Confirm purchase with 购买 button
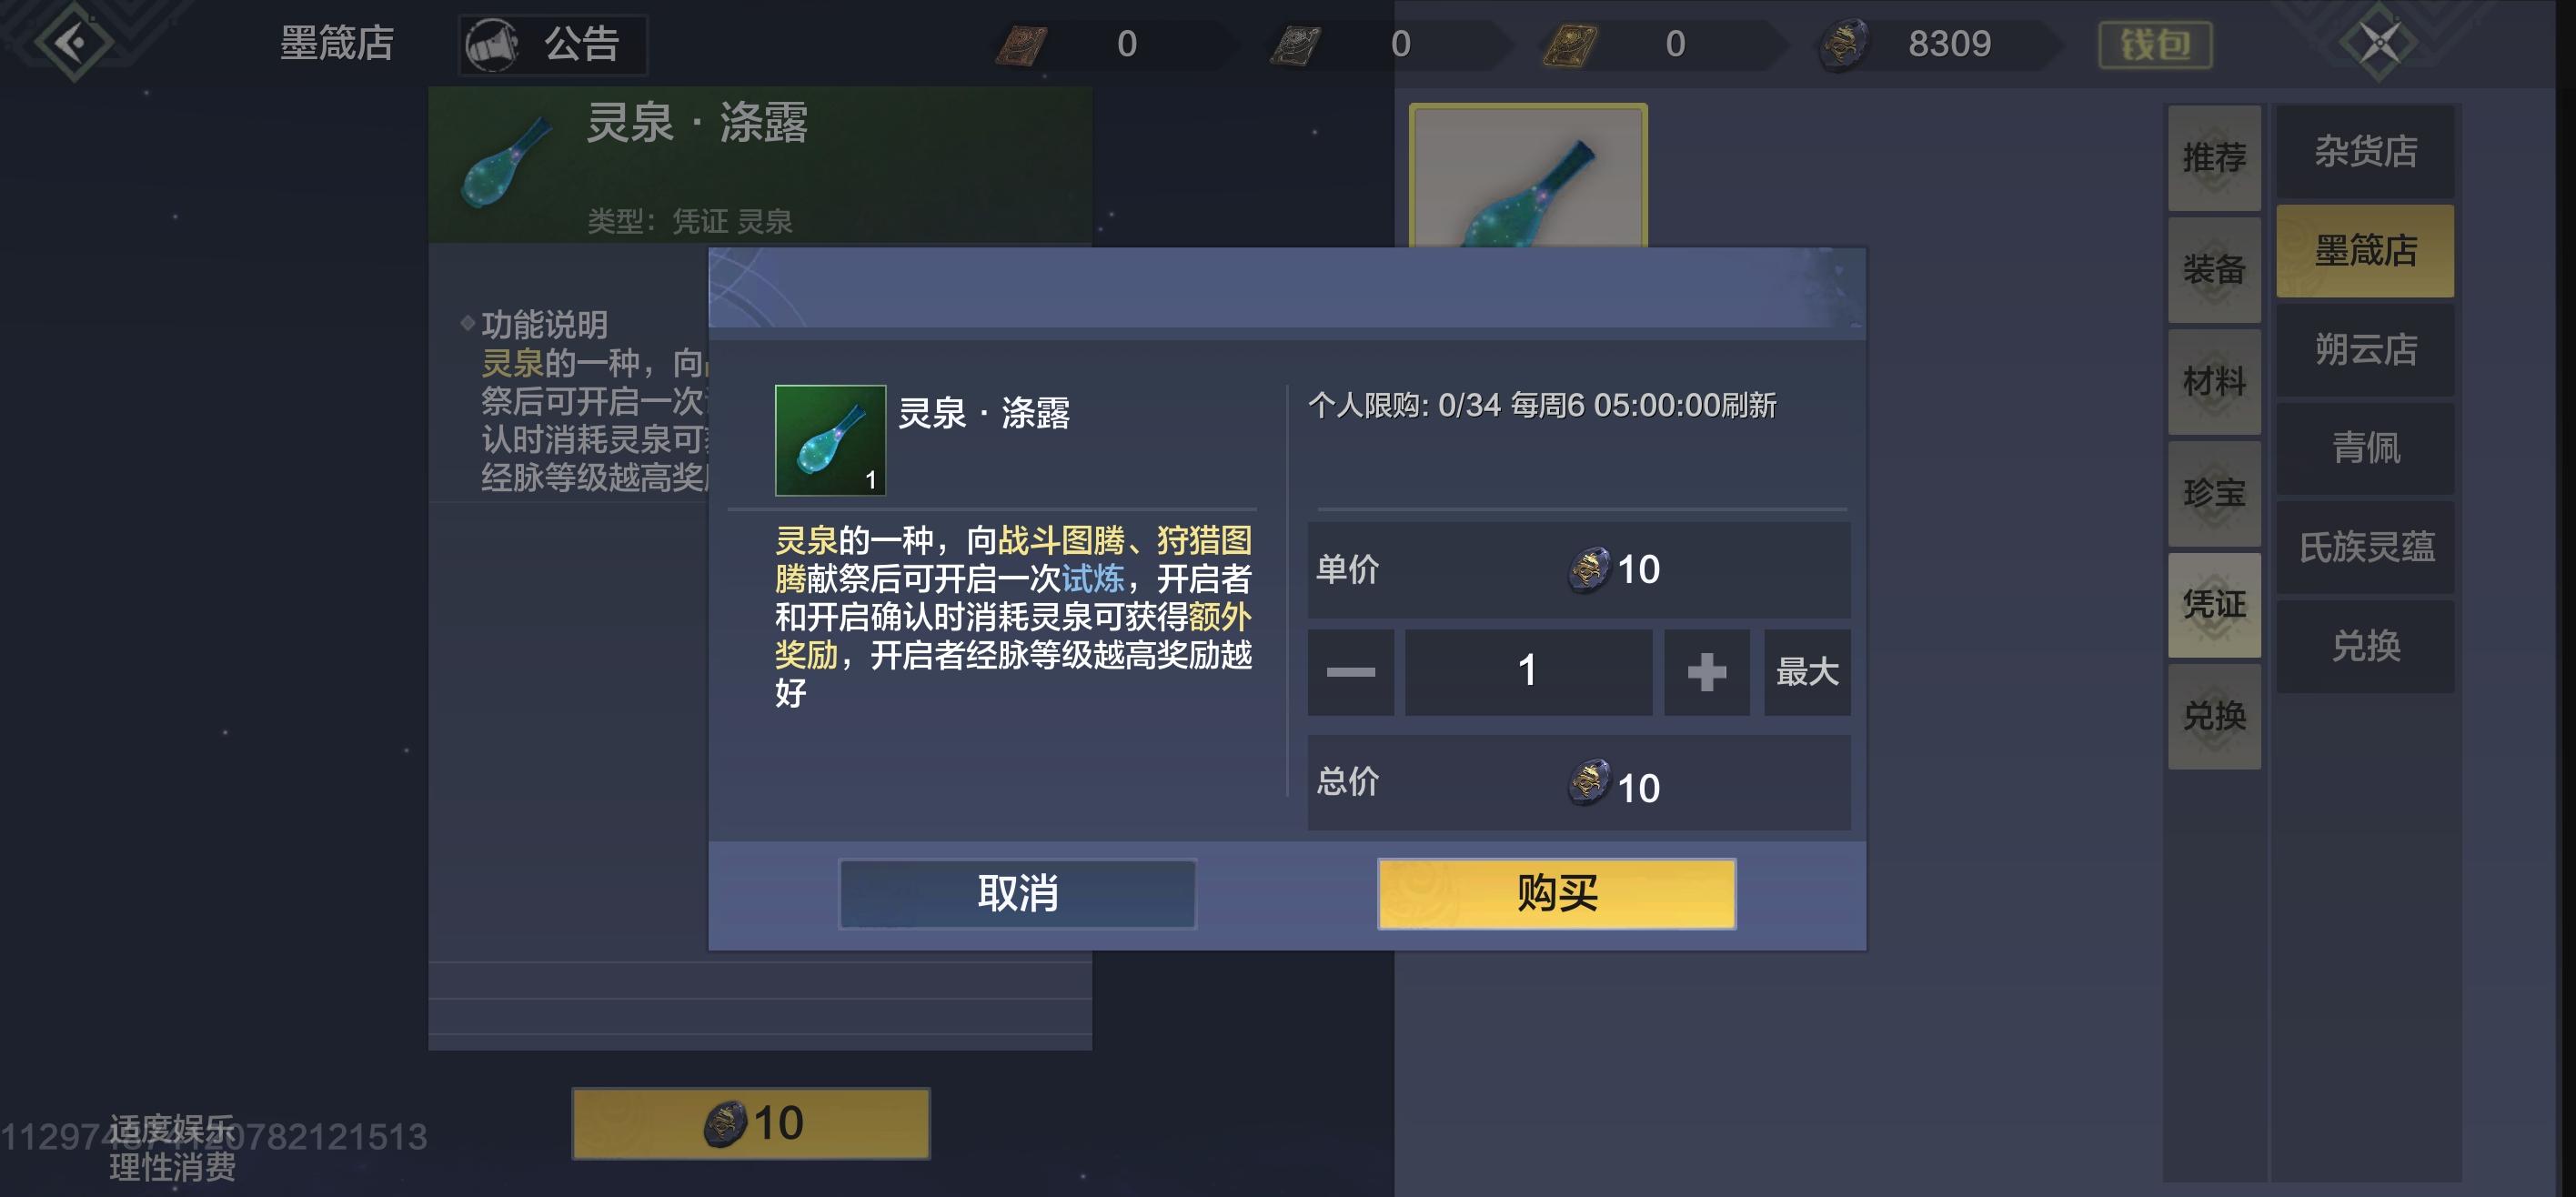The image size is (2576, 1197). point(1556,893)
